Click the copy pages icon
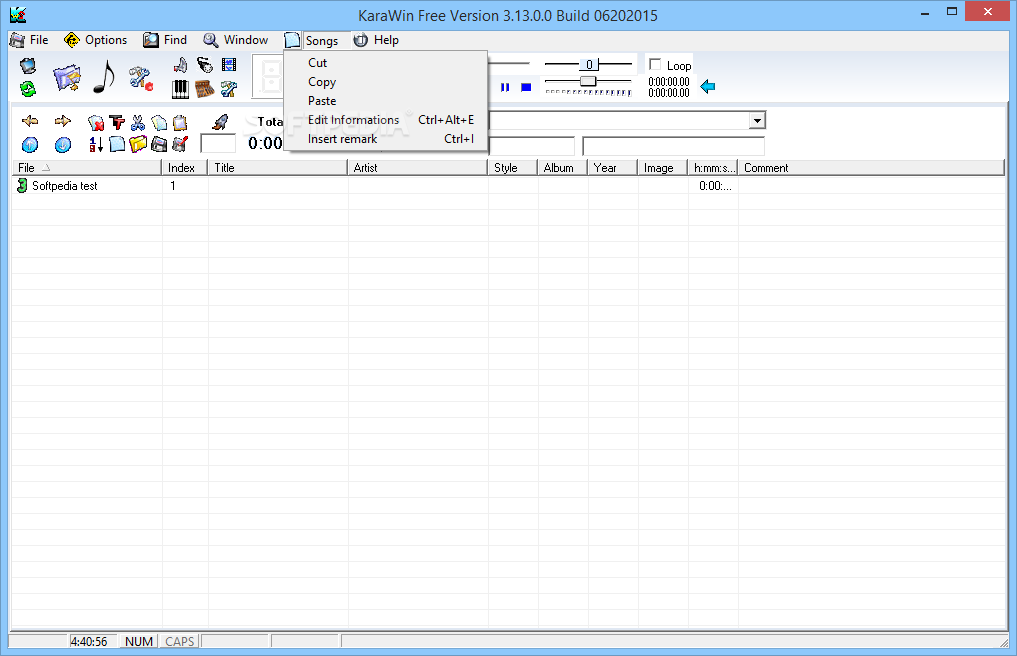This screenshot has width=1017, height=656. click(x=159, y=123)
